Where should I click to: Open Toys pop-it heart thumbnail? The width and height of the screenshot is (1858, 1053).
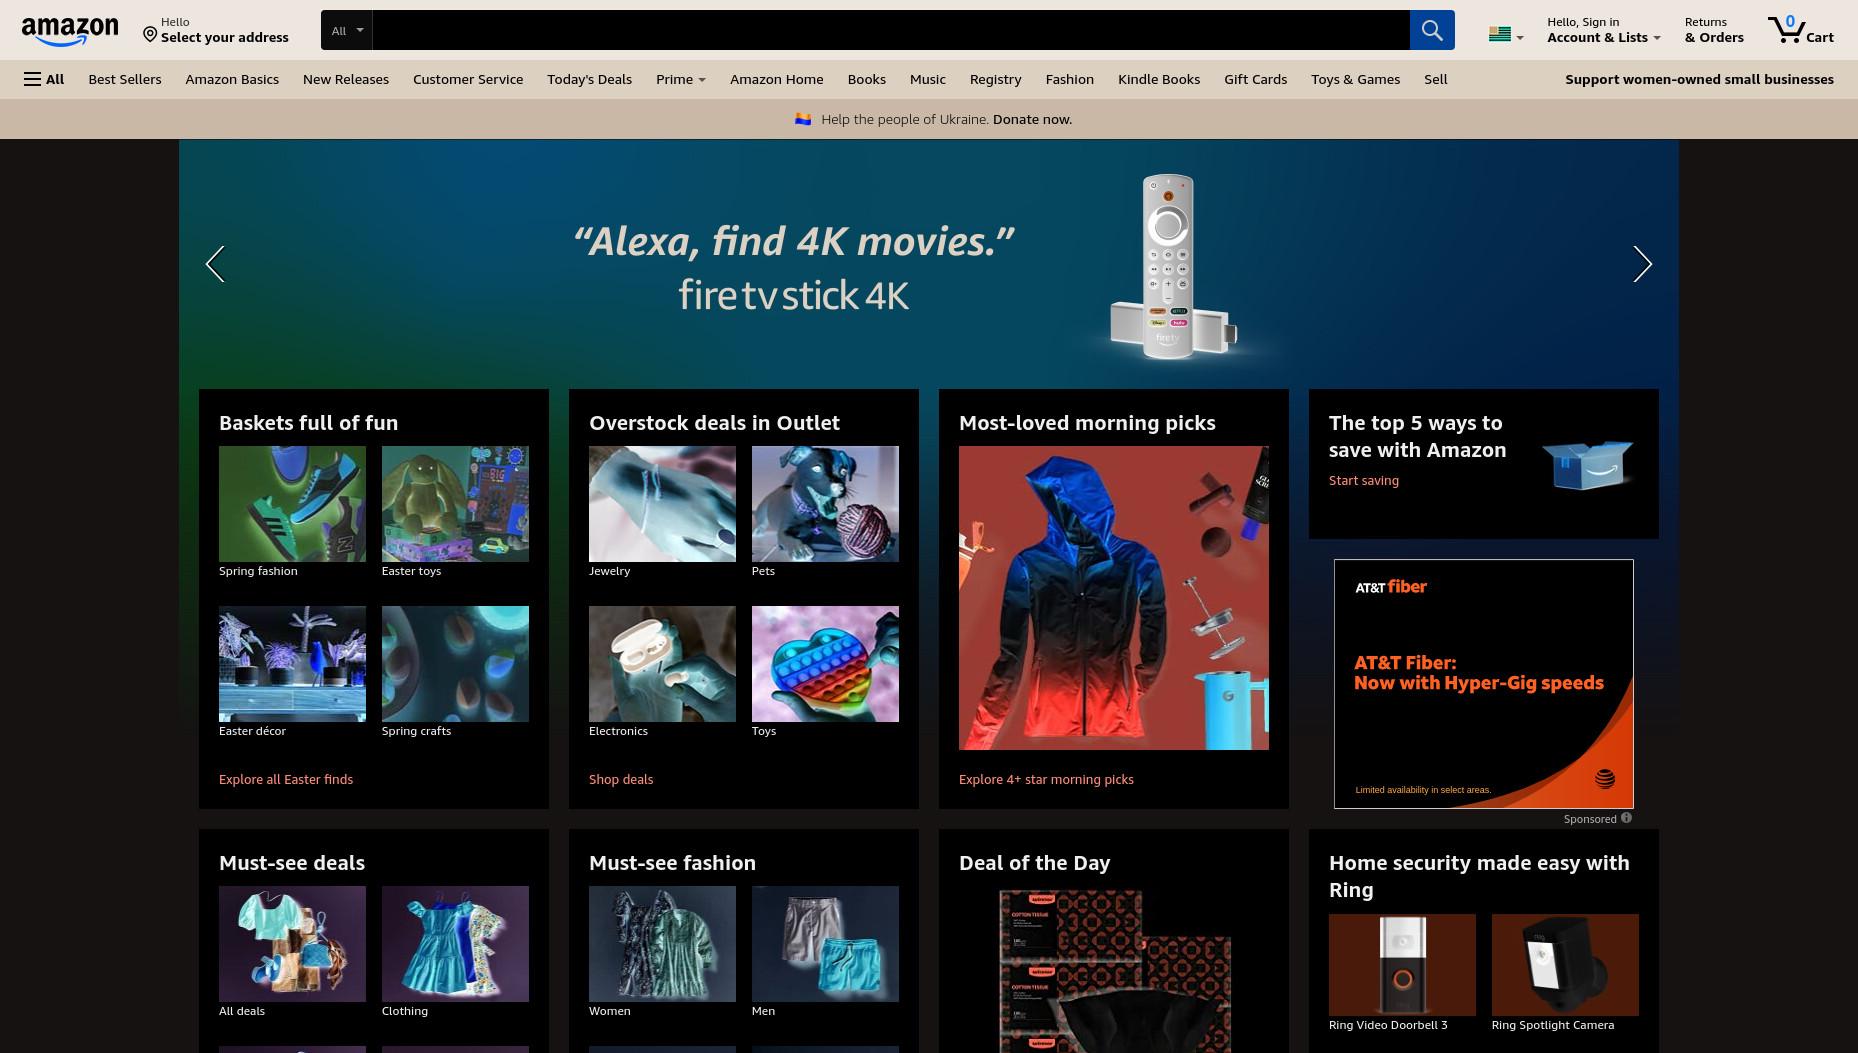click(825, 664)
